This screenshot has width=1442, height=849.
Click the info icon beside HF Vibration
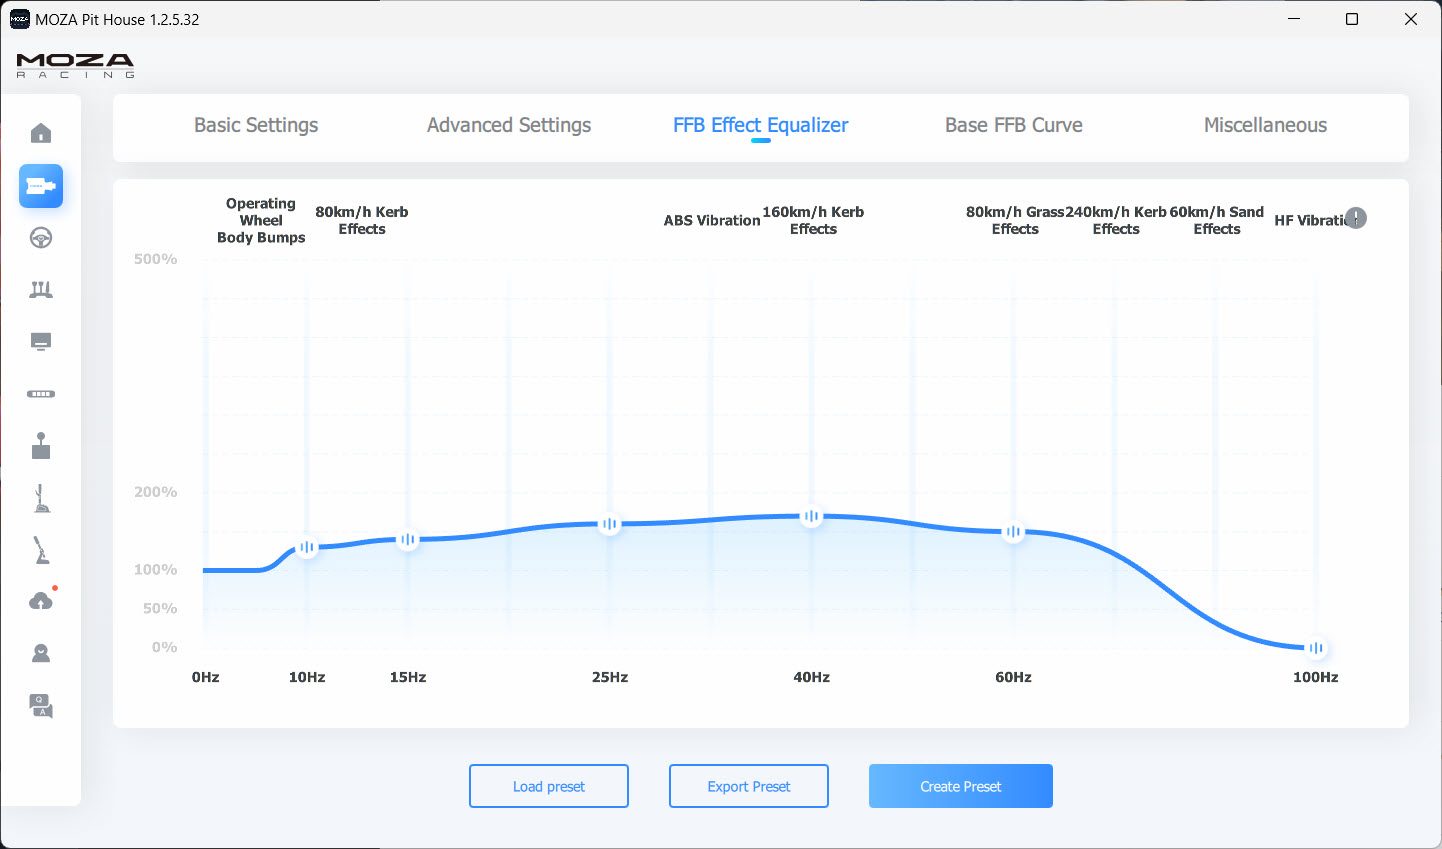tap(1355, 218)
